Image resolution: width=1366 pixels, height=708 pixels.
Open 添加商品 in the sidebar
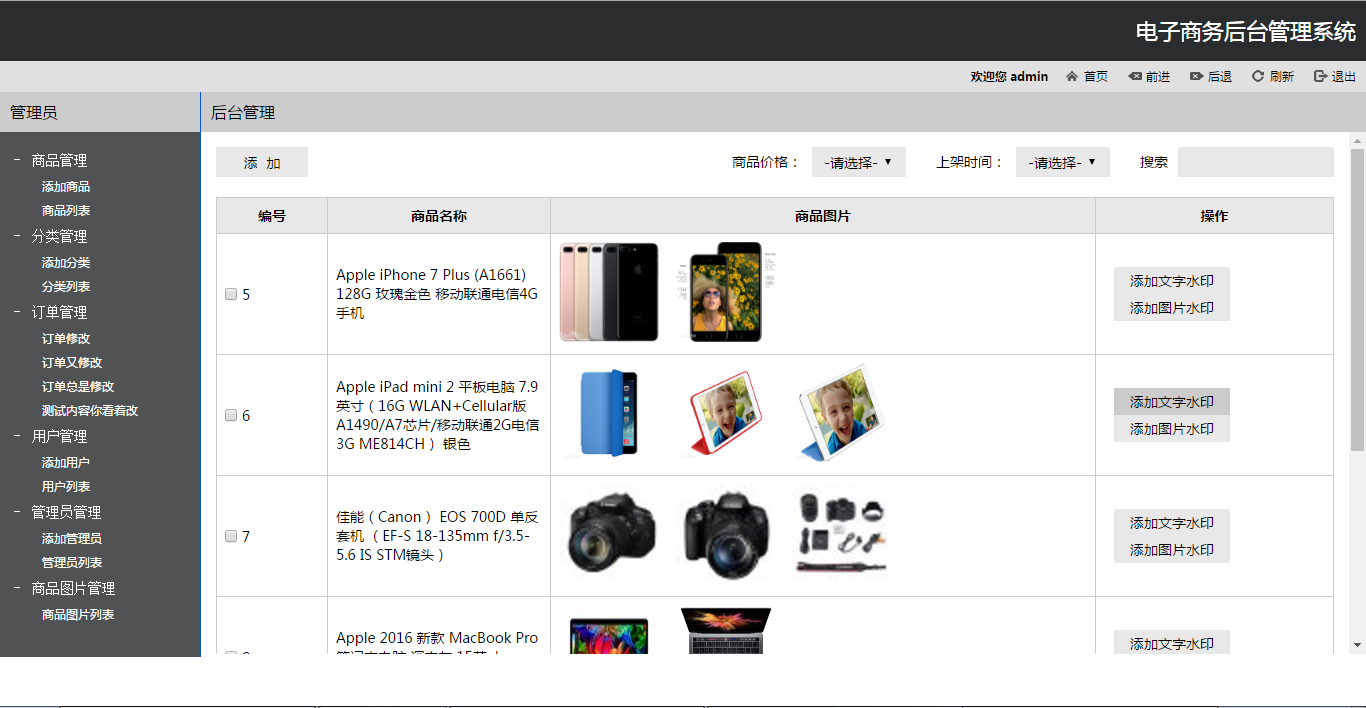click(x=66, y=187)
